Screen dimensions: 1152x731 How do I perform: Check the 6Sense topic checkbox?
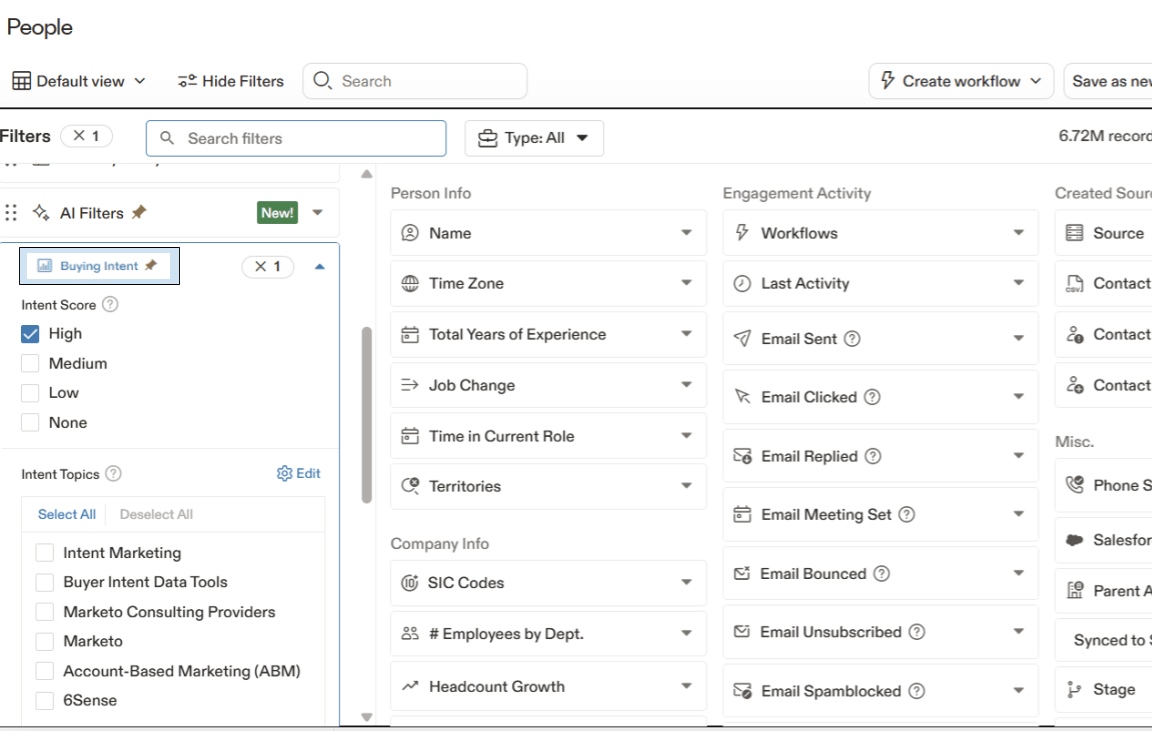(x=45, y=700)
